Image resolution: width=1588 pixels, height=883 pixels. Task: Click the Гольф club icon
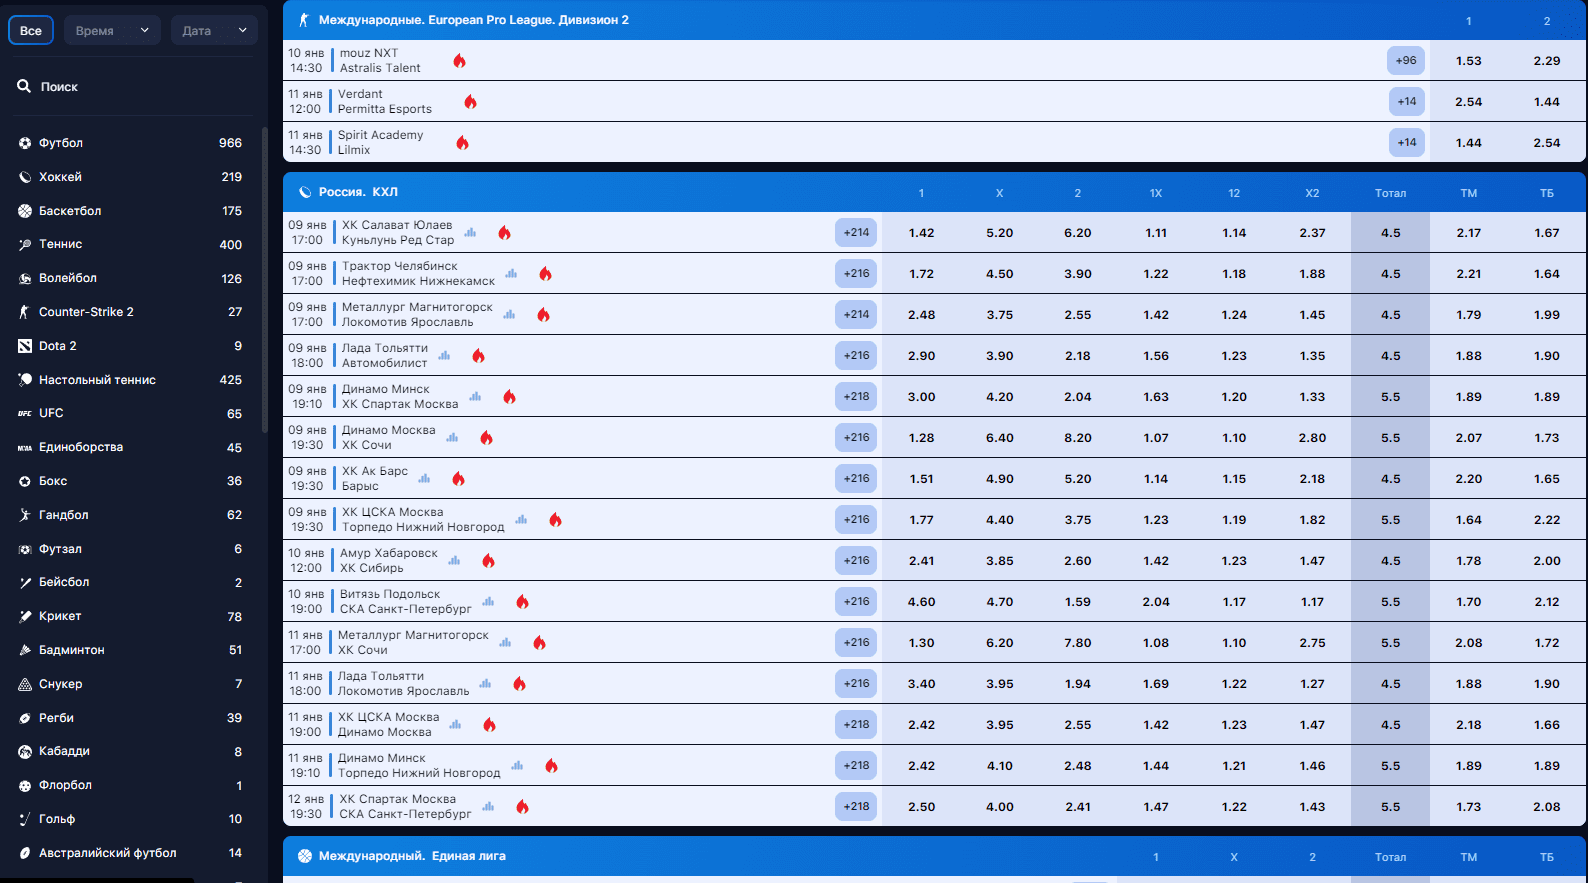tap(25, 819)
